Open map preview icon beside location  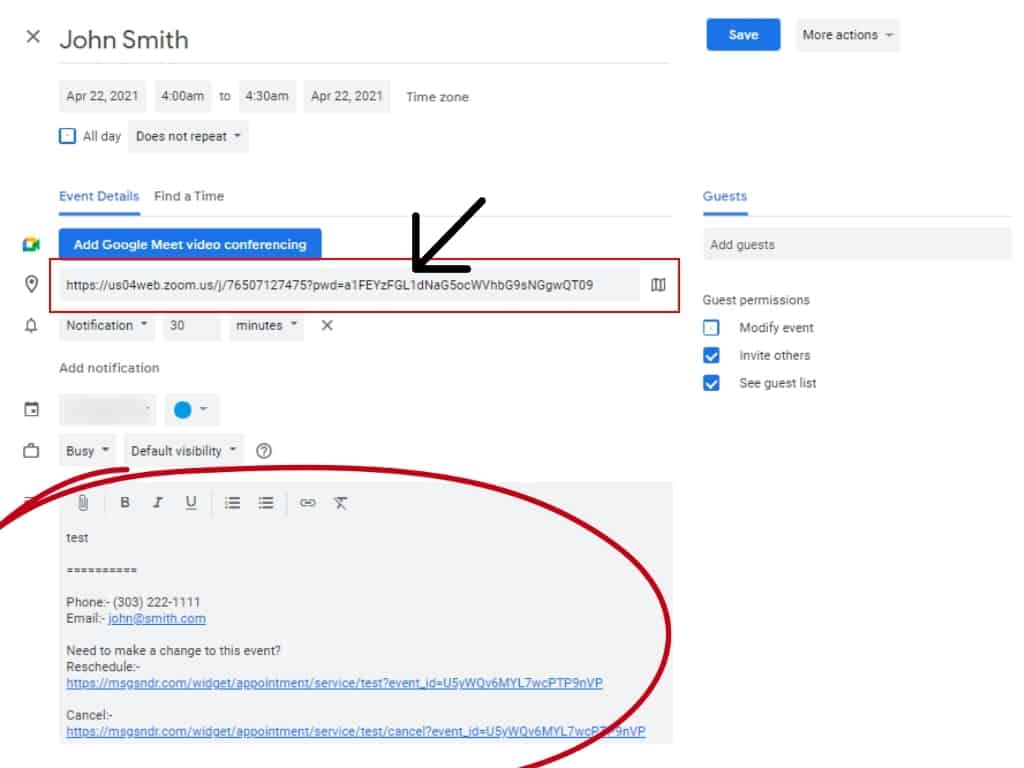pos(658,285)
